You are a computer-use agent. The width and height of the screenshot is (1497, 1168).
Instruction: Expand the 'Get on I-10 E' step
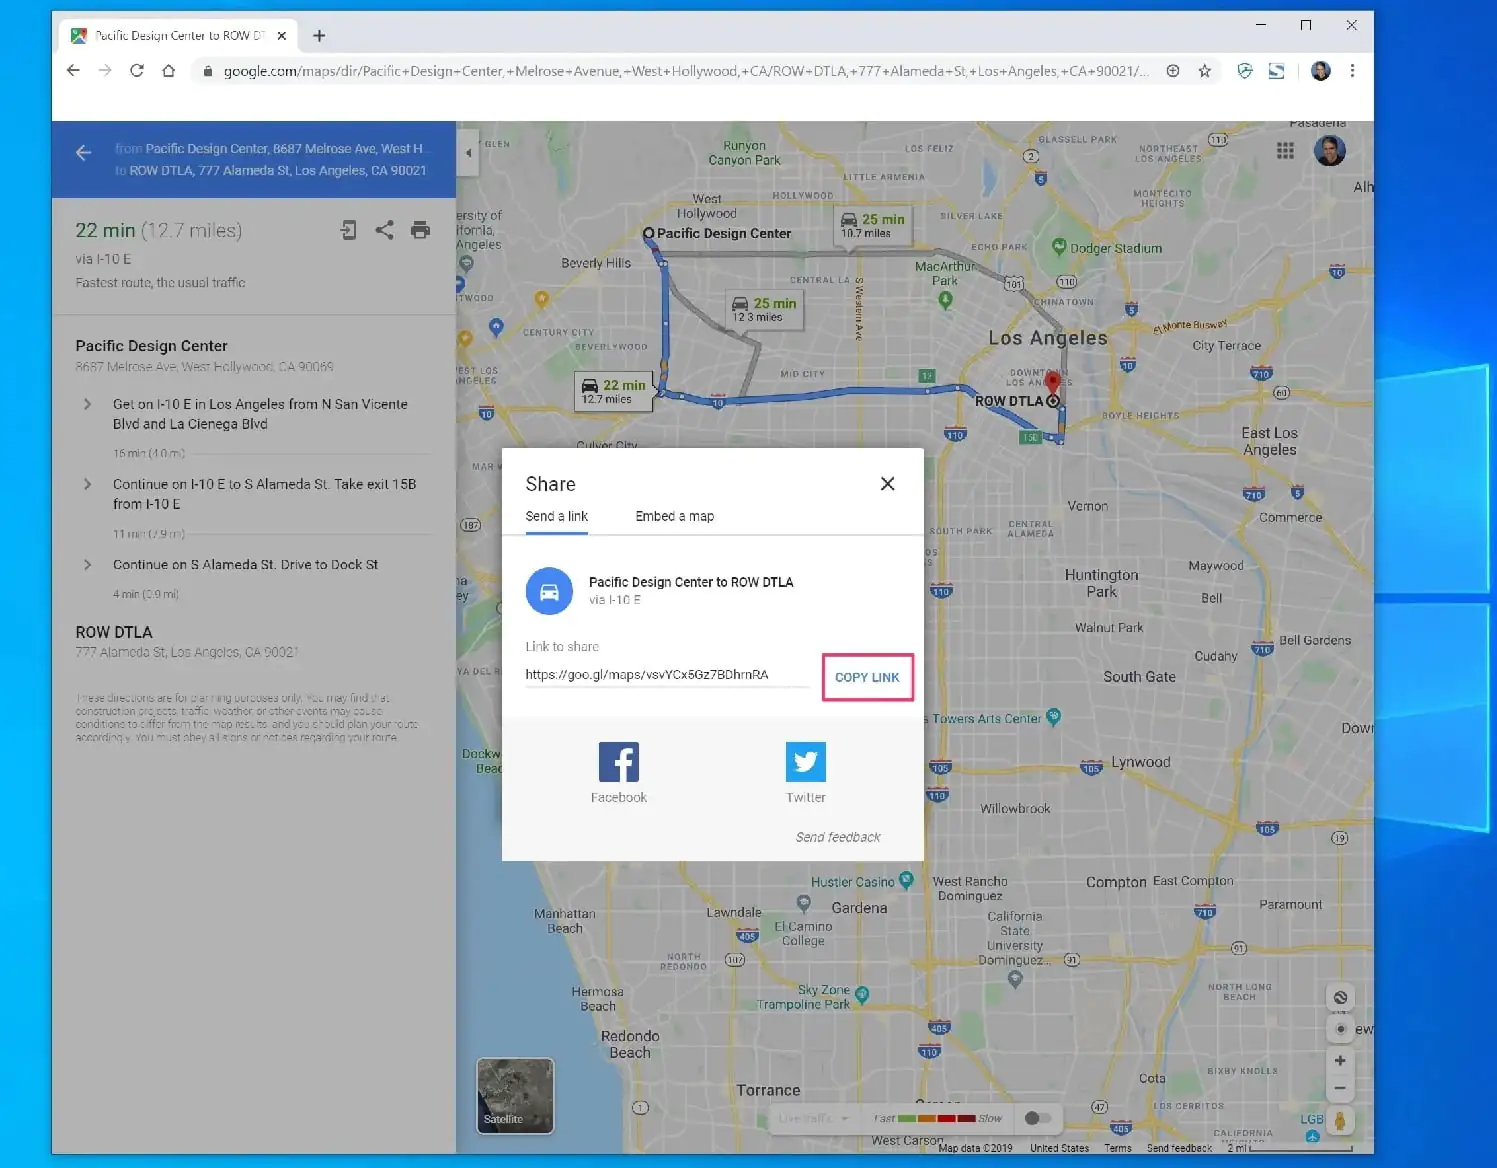coord(87,404)
